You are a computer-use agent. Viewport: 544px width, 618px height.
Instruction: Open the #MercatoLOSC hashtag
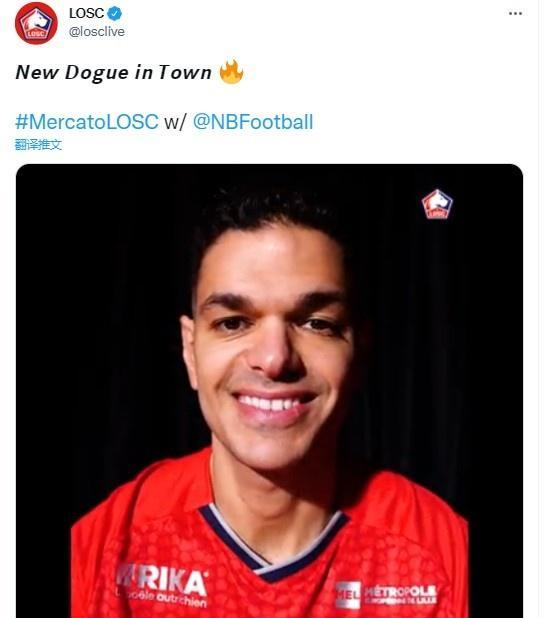(x=87, y=121)
